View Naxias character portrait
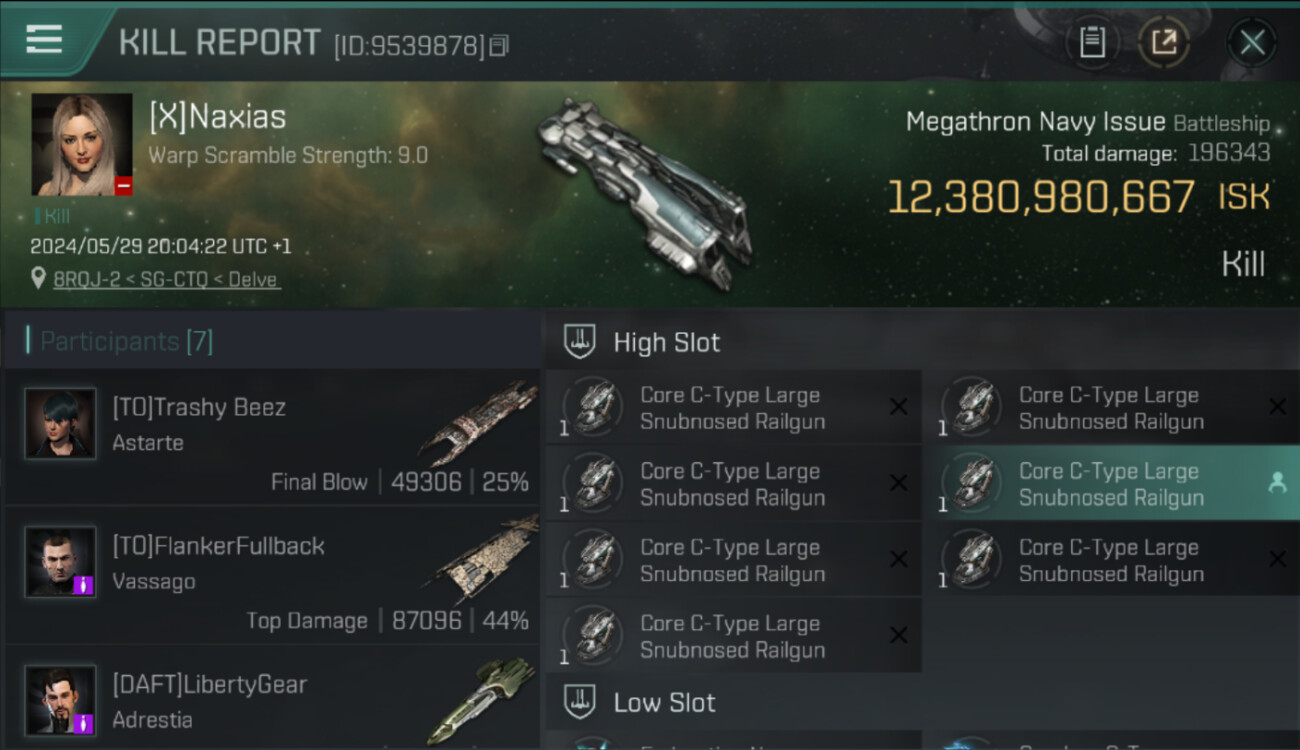This screenshot has width=1300, height=750. point(82,145)
